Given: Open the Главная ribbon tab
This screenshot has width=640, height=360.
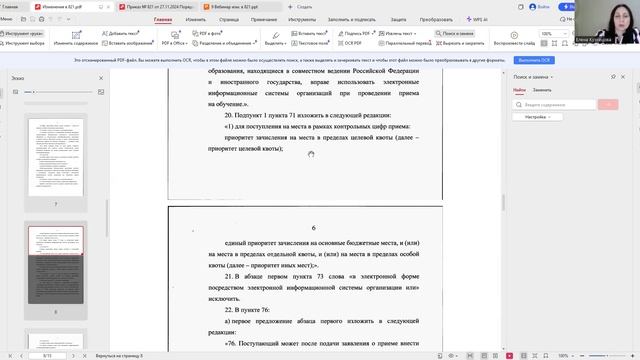Looking at the screenshot, I should click(x=163, y=19).
